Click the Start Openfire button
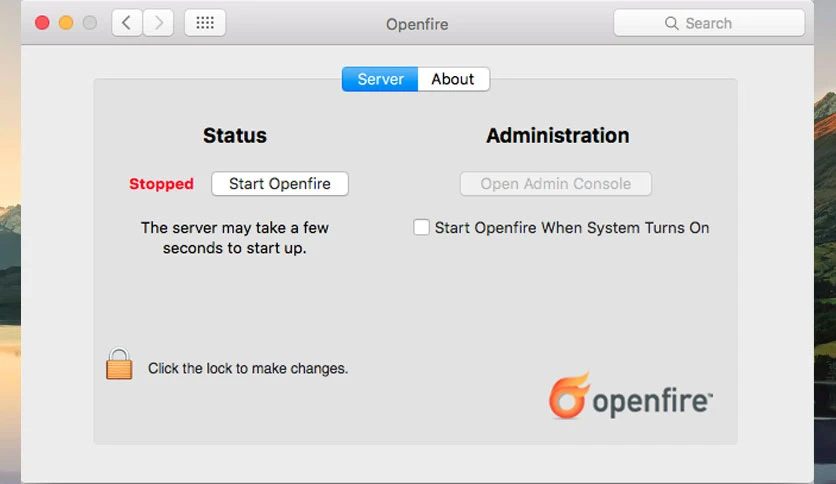Image resolution: width=836 pixels, height=484 pixels. pos(280,184)
